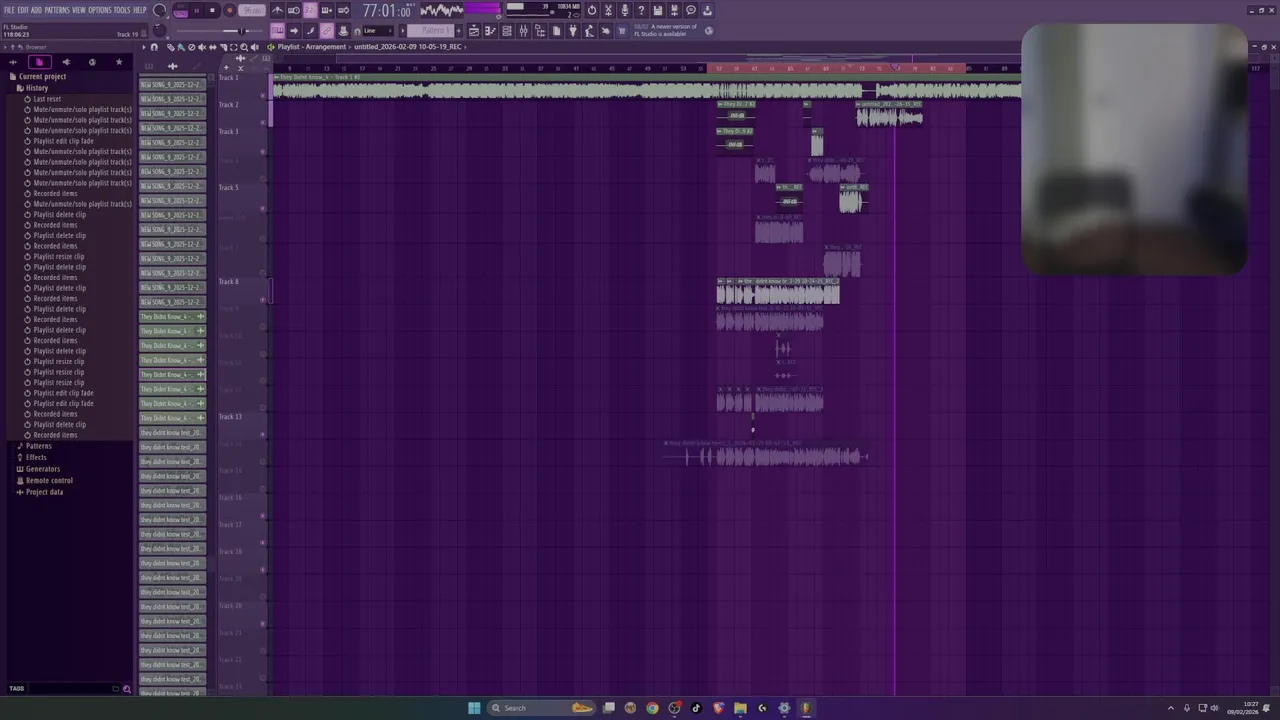Click the speech bubble chat icon
The width and height of the screenshot is (1280, 720).
pos(691,10)
